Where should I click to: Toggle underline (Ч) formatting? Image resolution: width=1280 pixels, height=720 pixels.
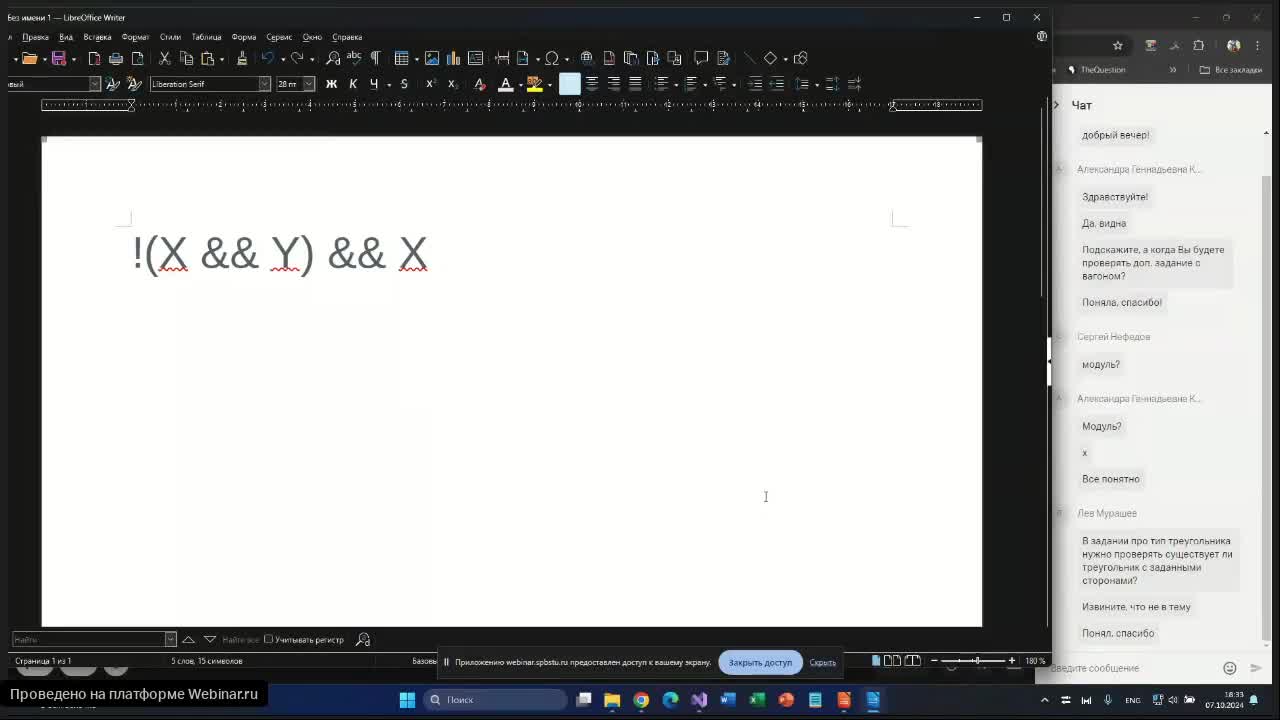click(374, 84)
